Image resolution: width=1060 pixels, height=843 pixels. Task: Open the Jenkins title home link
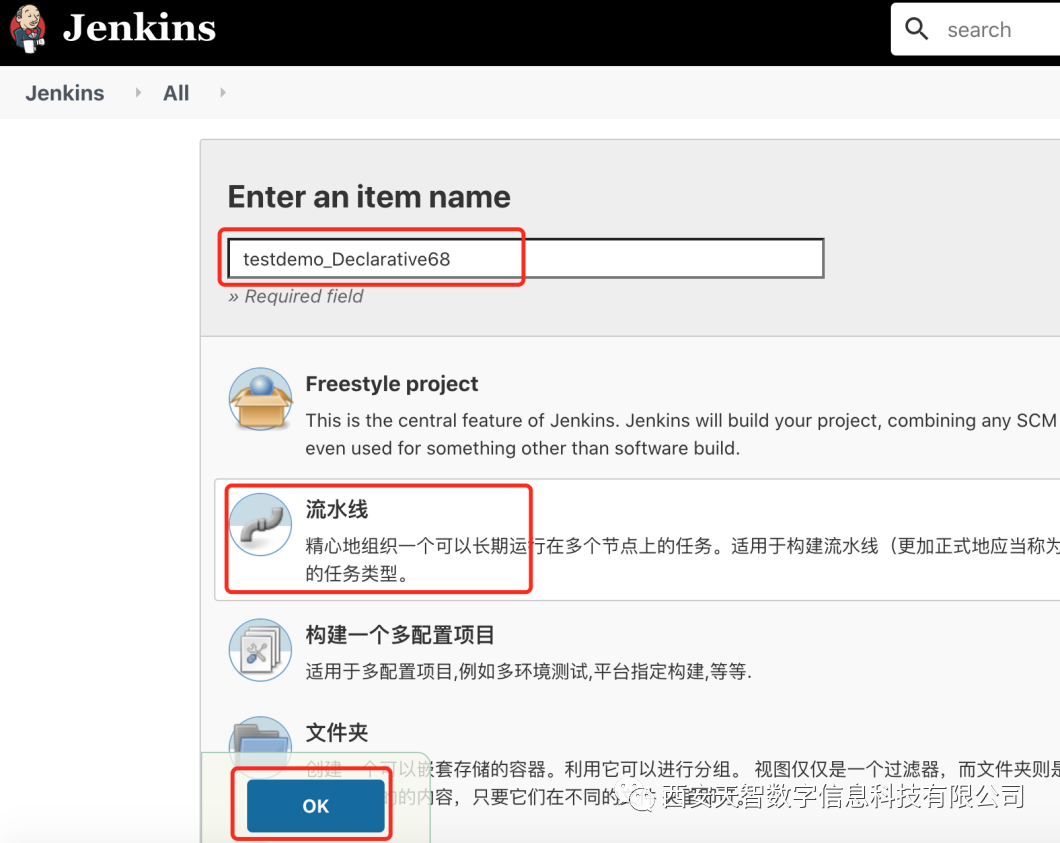click(x=139, y=28)
